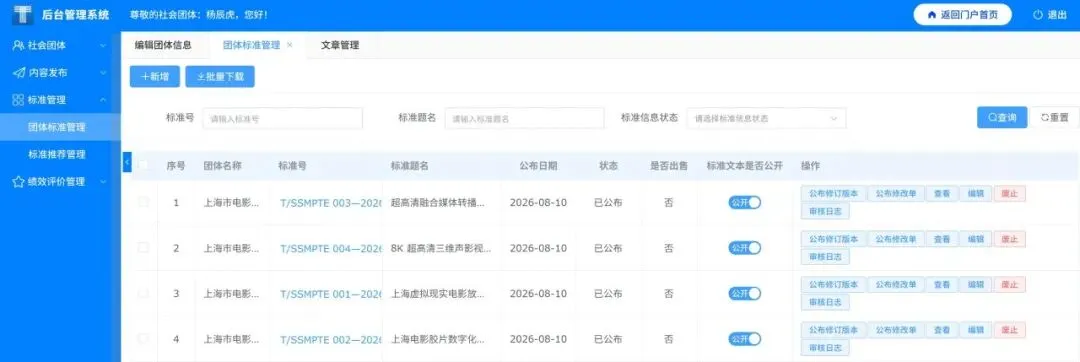This screenshot has height=362, width=1080.
Task: Open the 标准信息状态 dropdown
Action: (x=766, y=118)
